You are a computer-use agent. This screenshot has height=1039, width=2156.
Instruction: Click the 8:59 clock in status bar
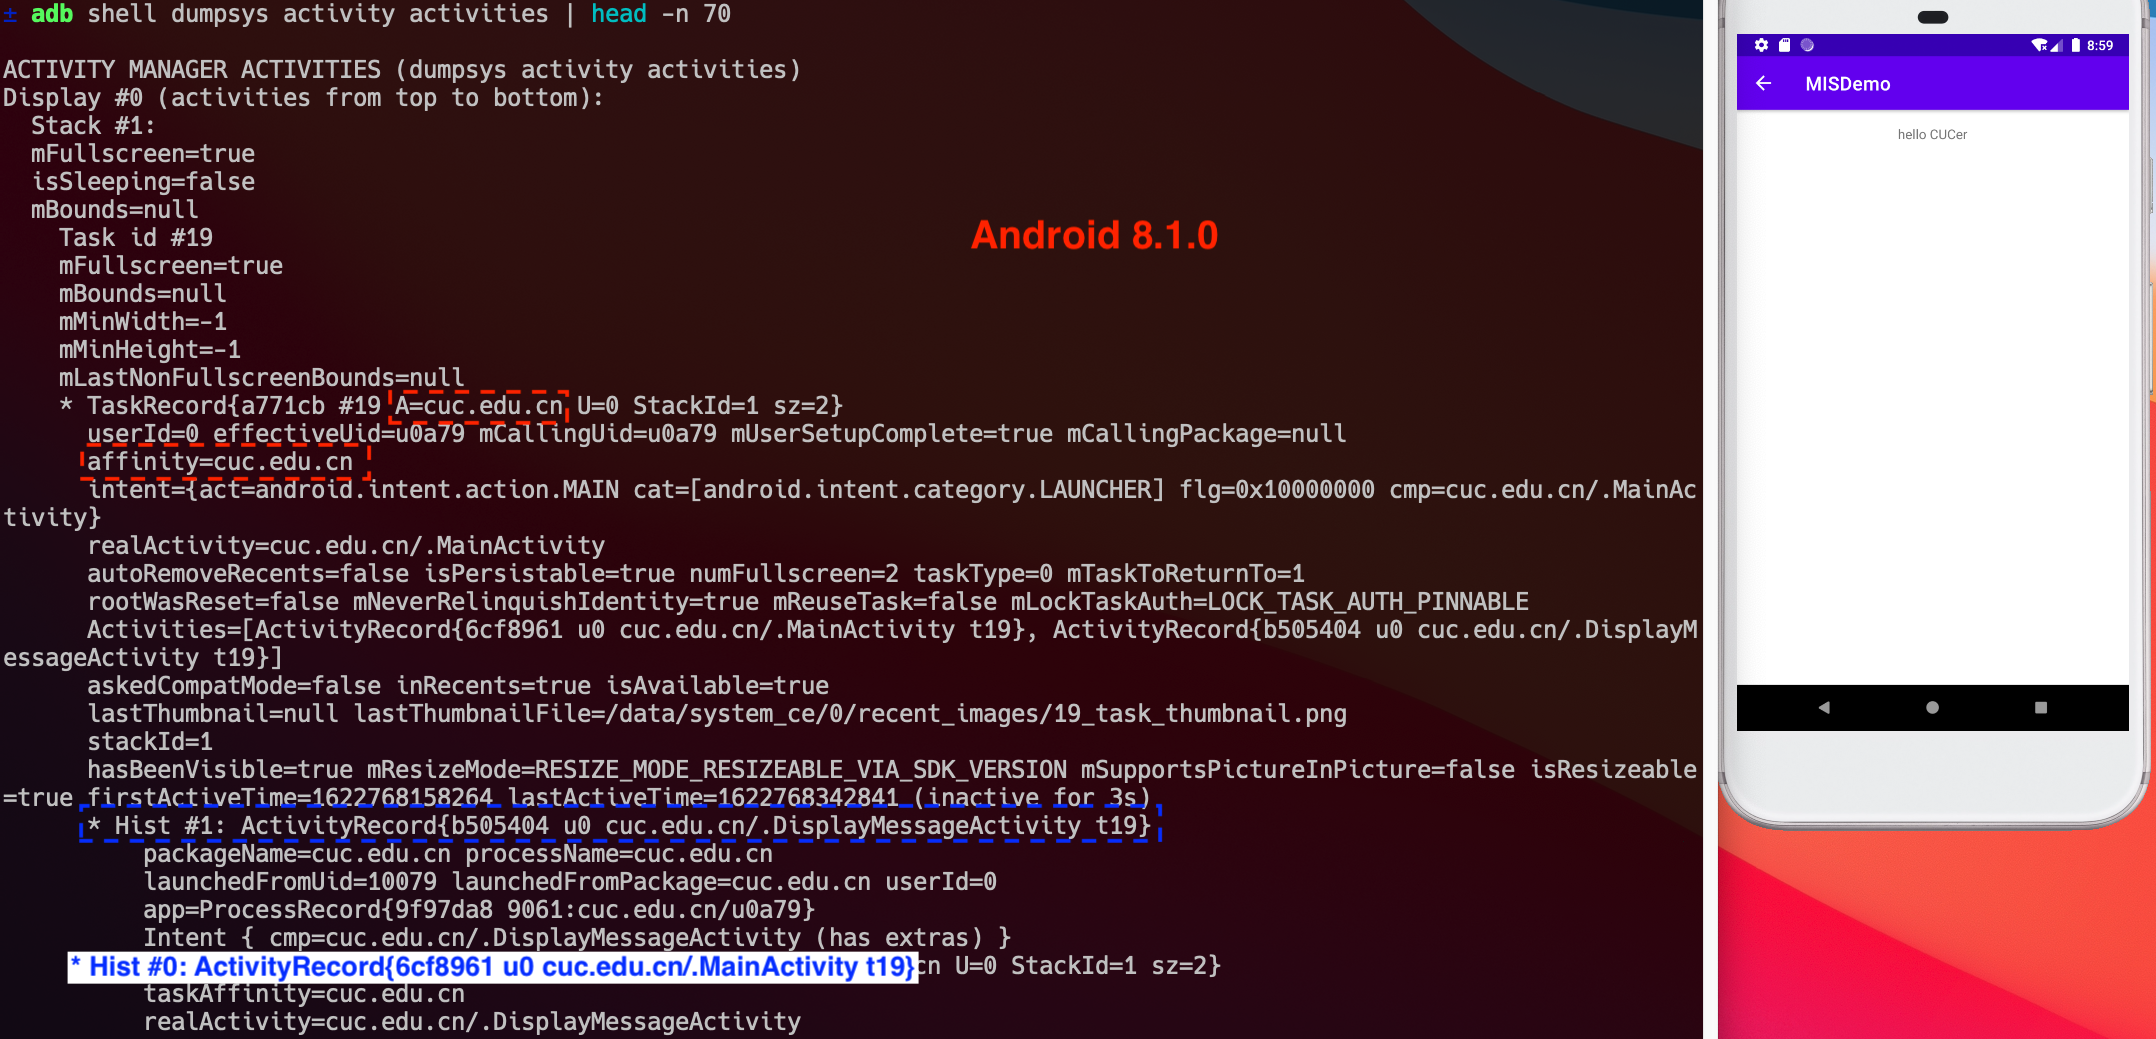tap(2100, 45)
